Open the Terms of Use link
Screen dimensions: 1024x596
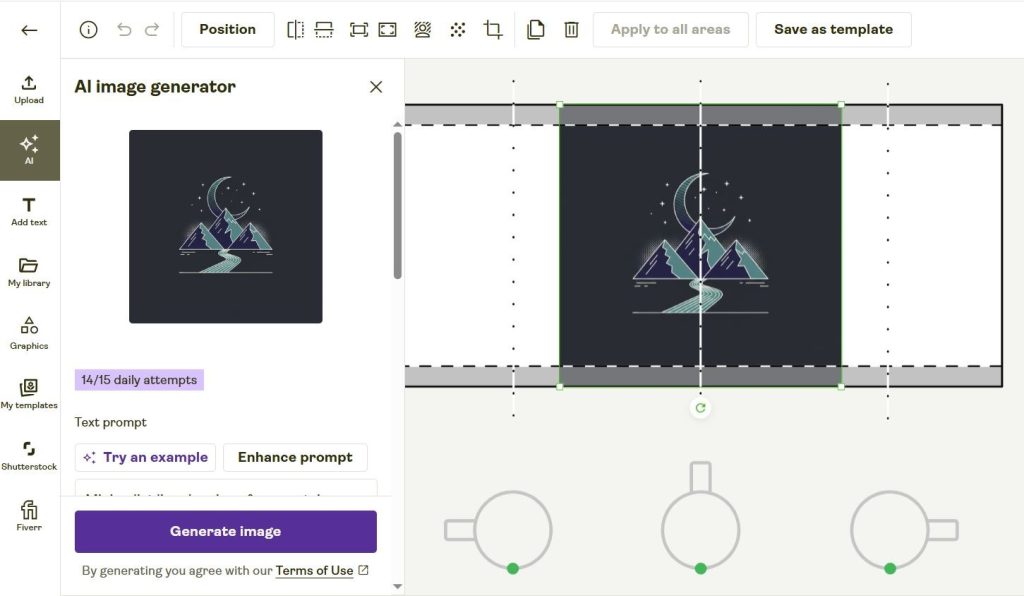coord(314,570)
